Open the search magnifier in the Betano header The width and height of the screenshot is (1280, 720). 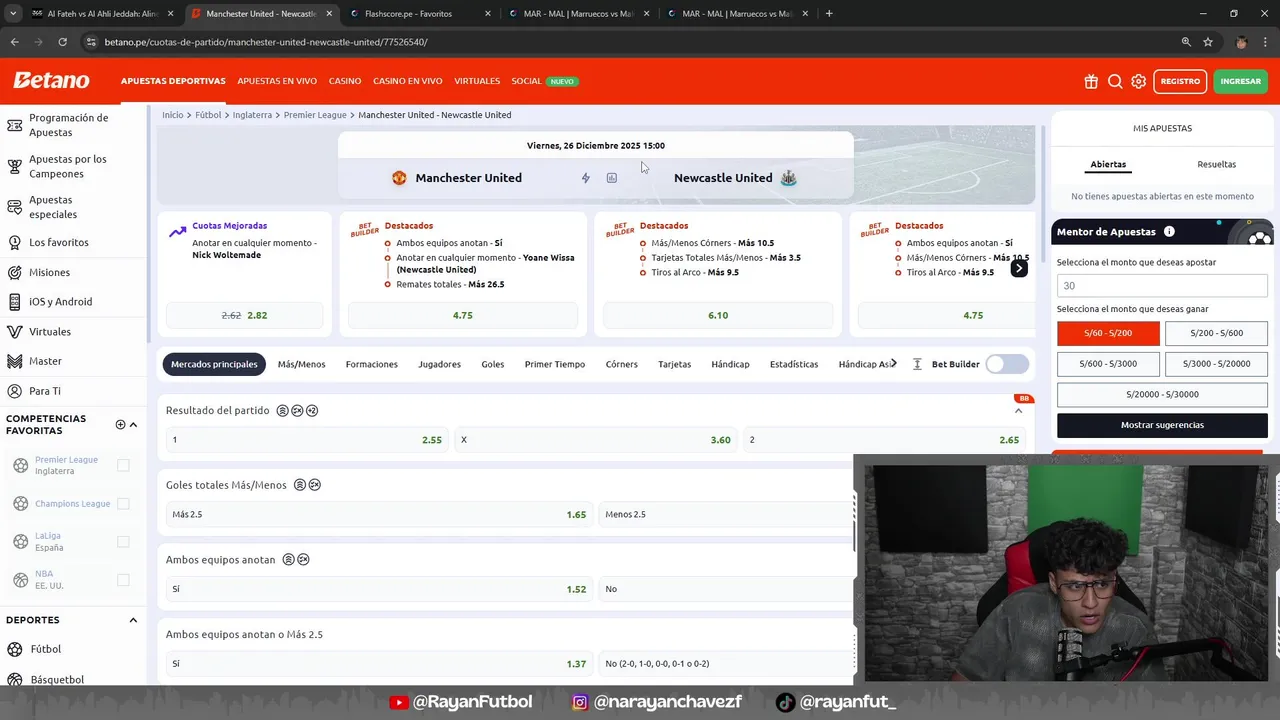pyautogui.click(x=1115, y=81)
